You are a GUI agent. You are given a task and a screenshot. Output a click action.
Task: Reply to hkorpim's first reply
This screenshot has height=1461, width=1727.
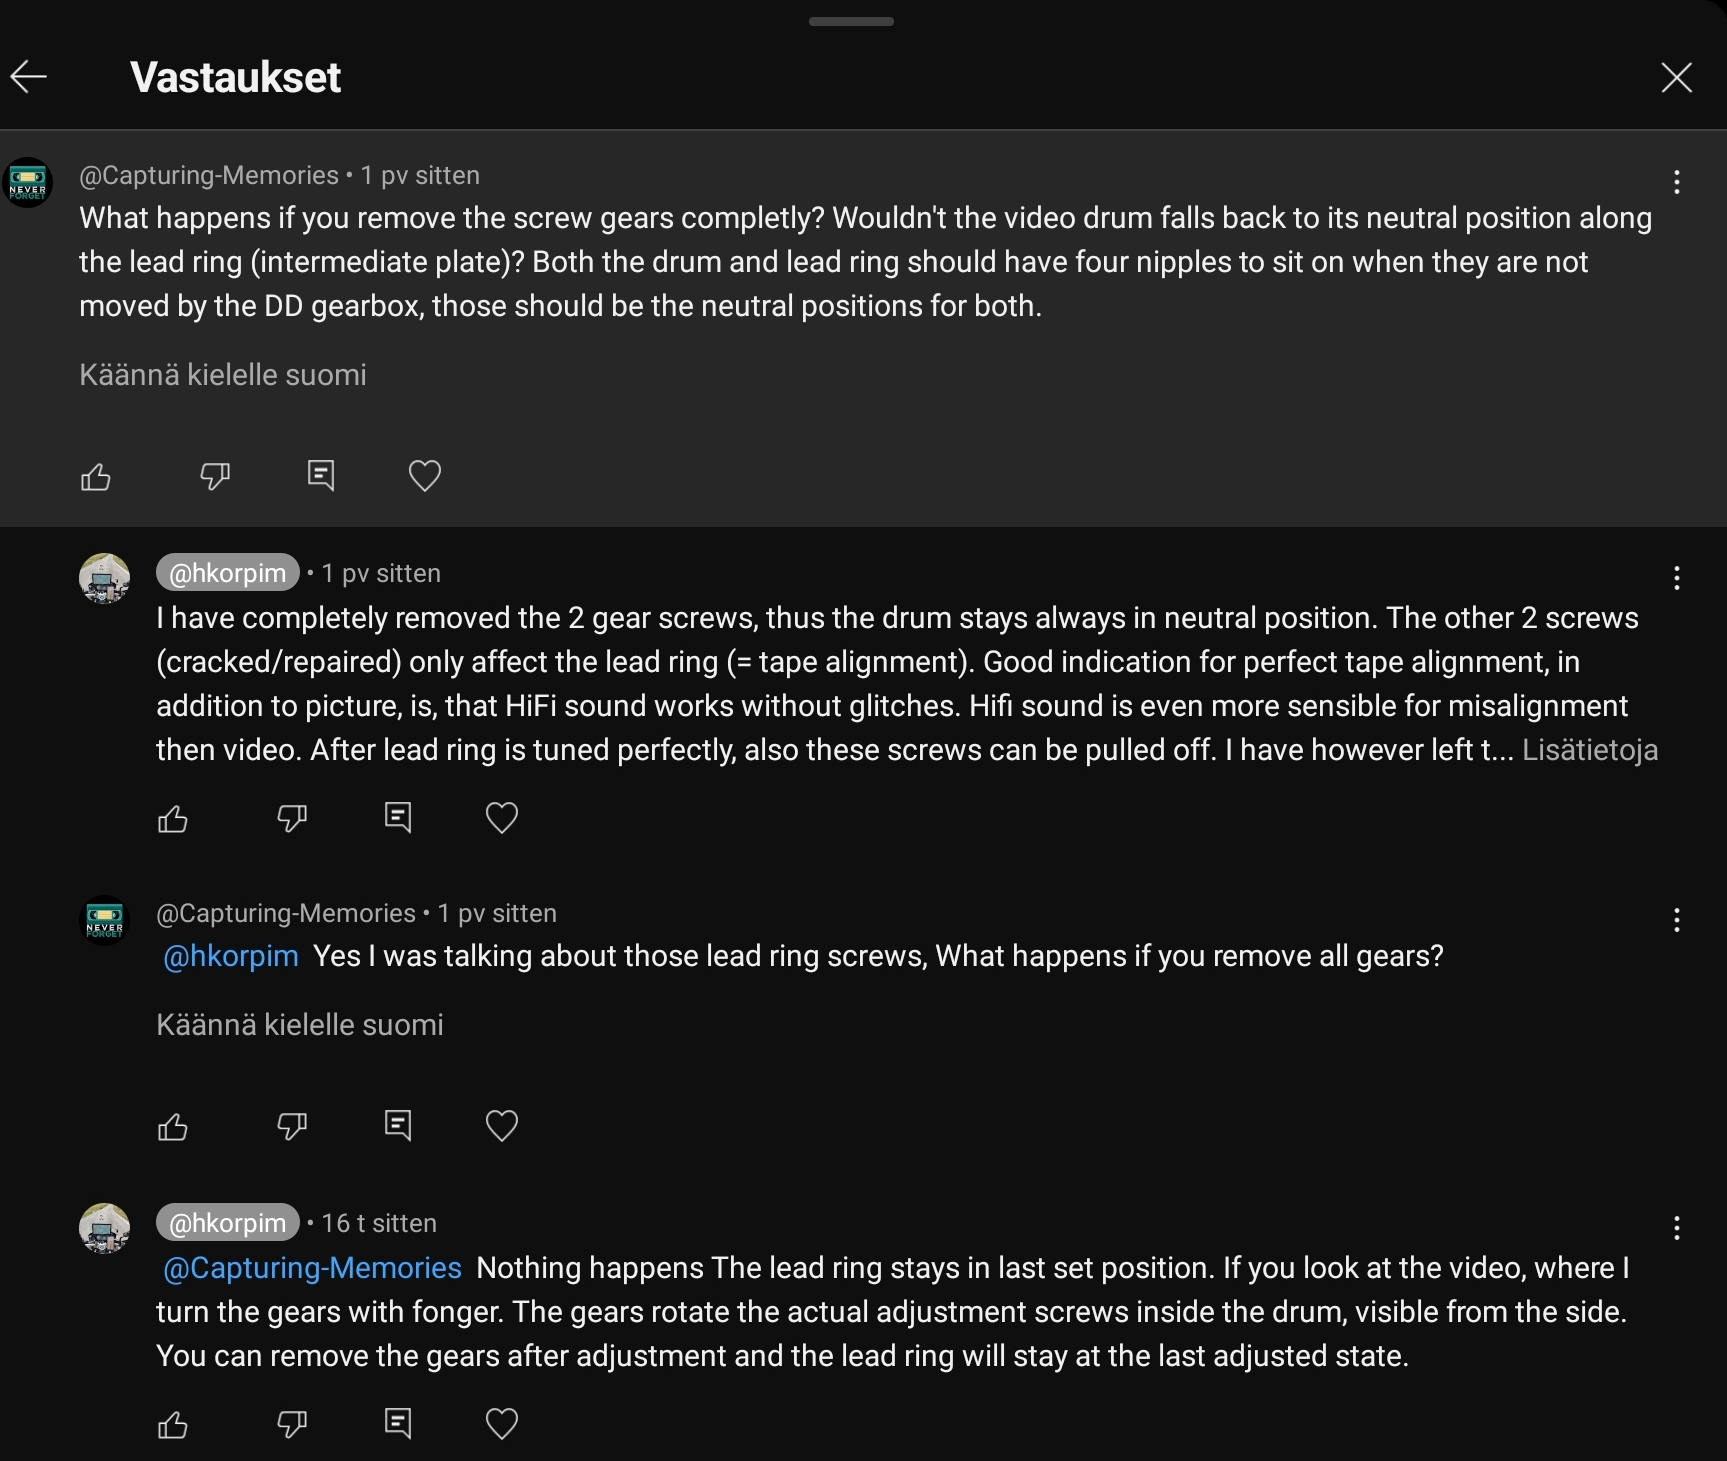(397, 818)
